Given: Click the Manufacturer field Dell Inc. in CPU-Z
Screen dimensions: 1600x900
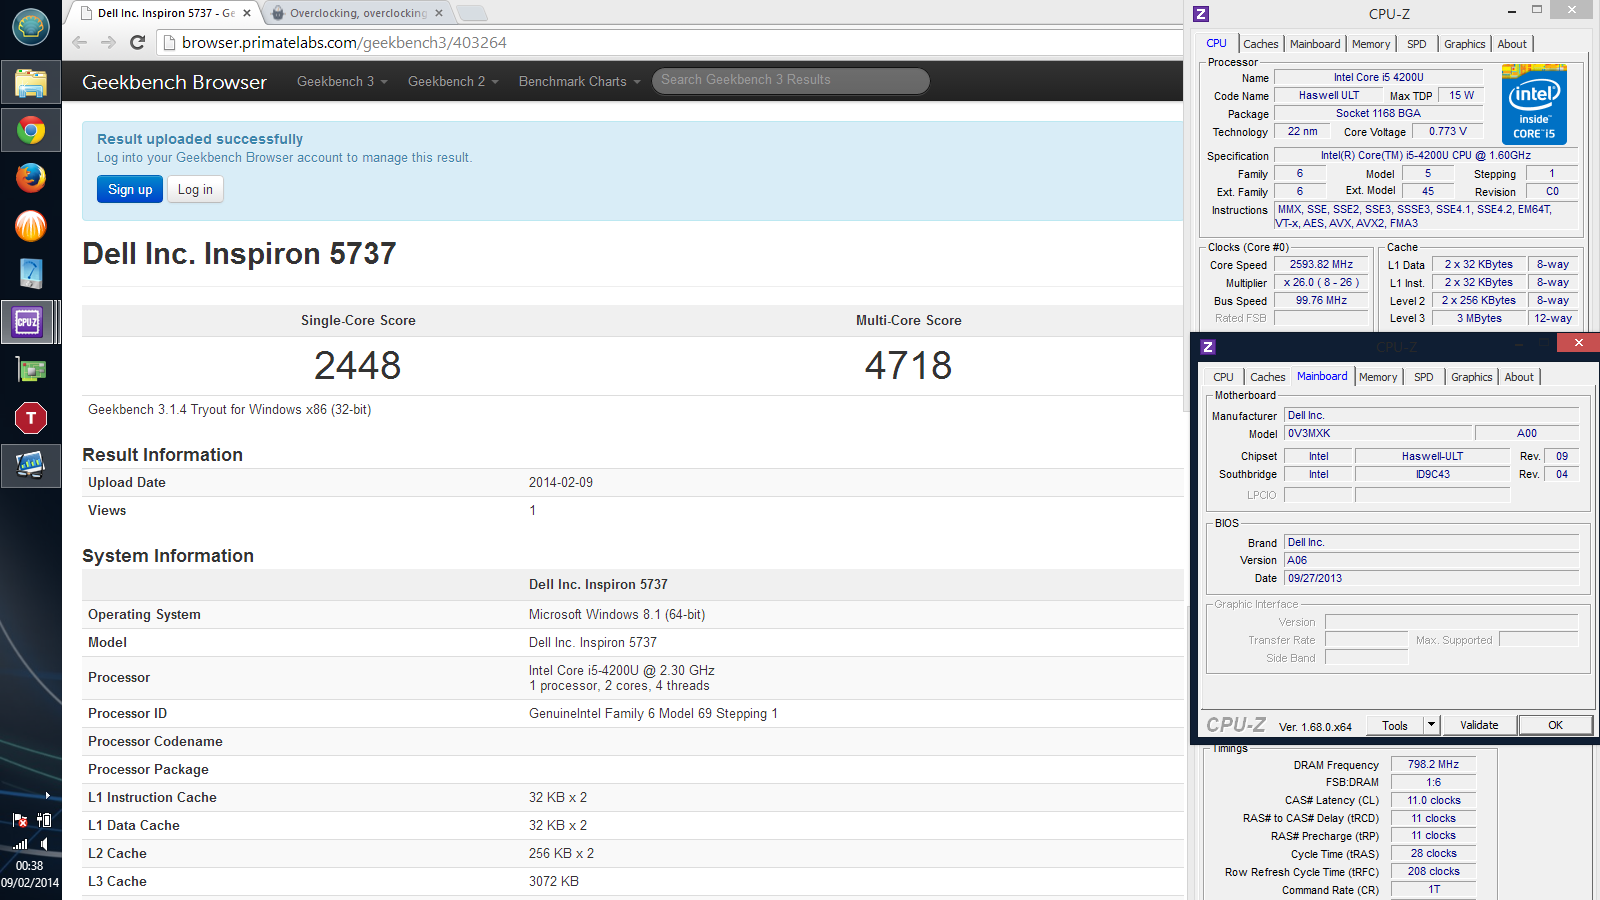Looking at the screenshot, I should (1432, 415).
